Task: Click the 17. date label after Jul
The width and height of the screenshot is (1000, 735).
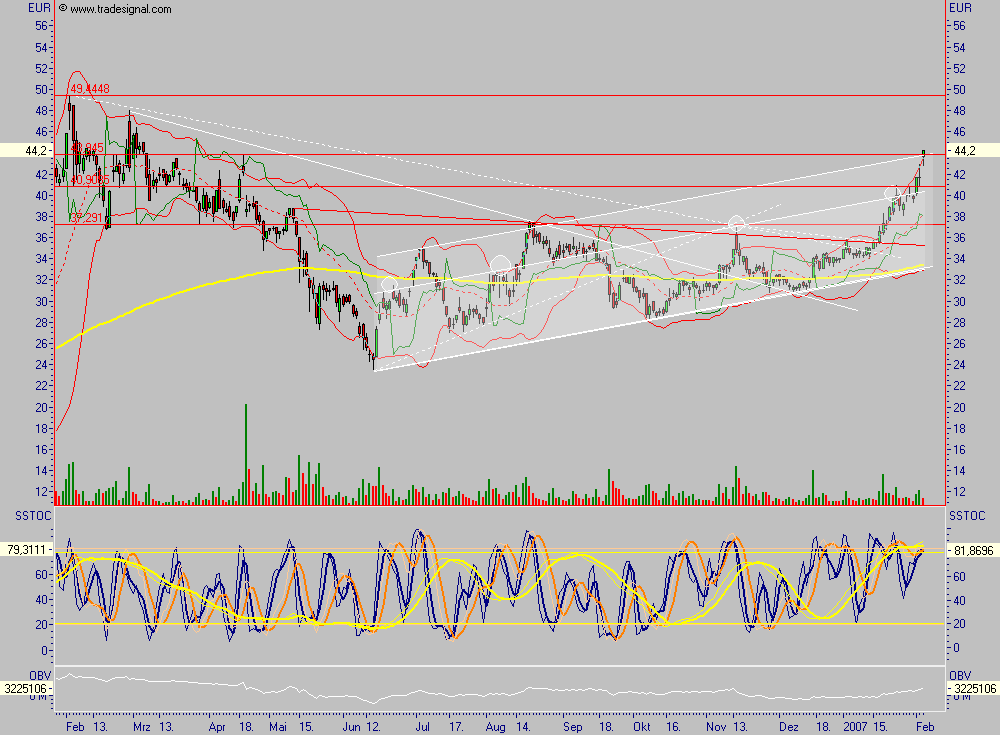Action: pyautogui.click(x=456, y=727)
